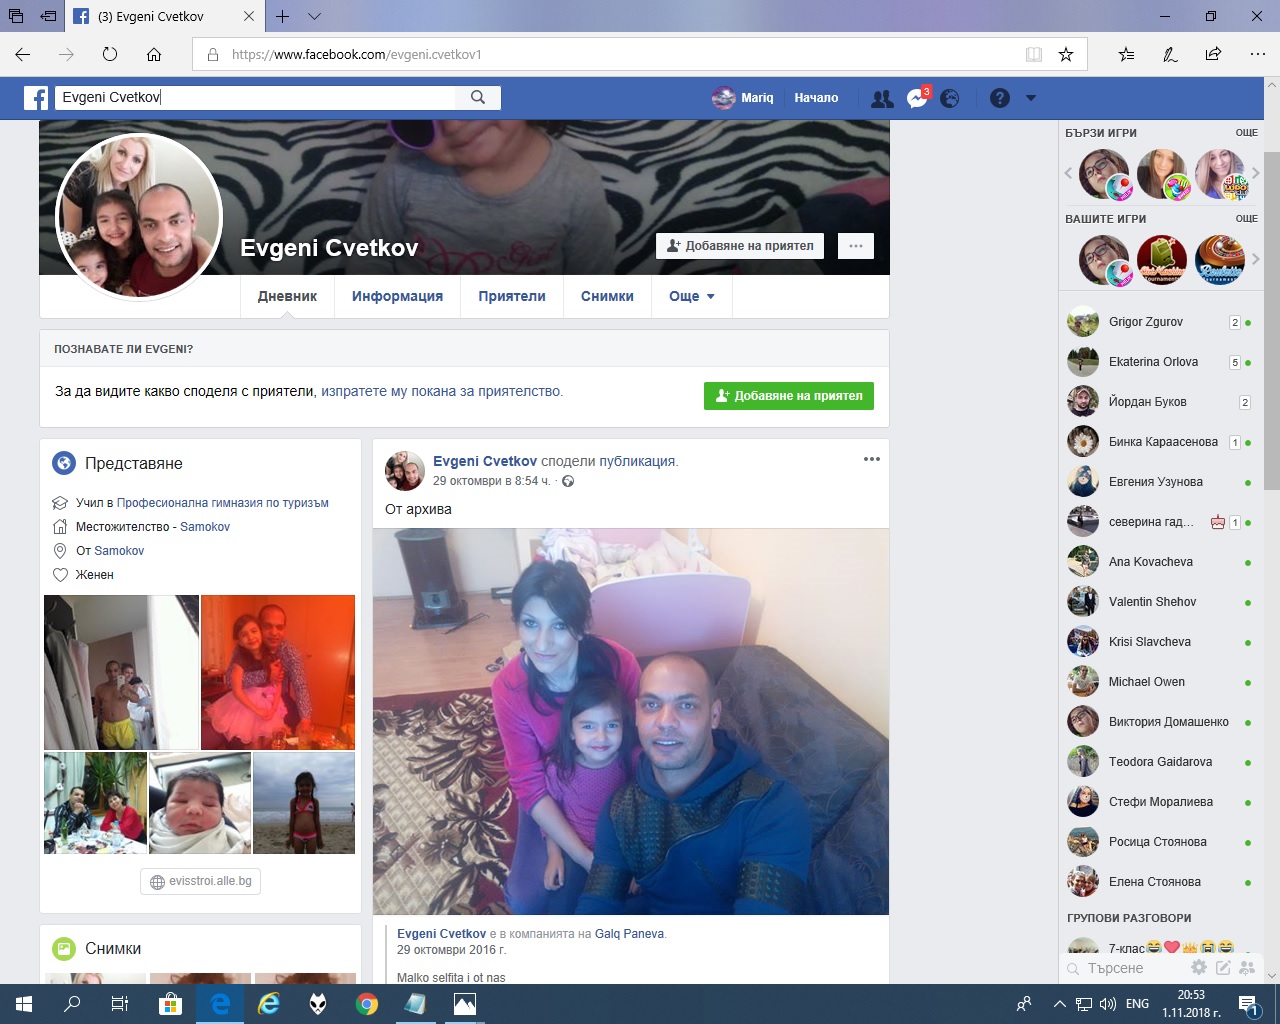Switch to the Приятели tab
This screenshot has width=1280, height=1024.
pyautogui.click(x=512, y=296)
